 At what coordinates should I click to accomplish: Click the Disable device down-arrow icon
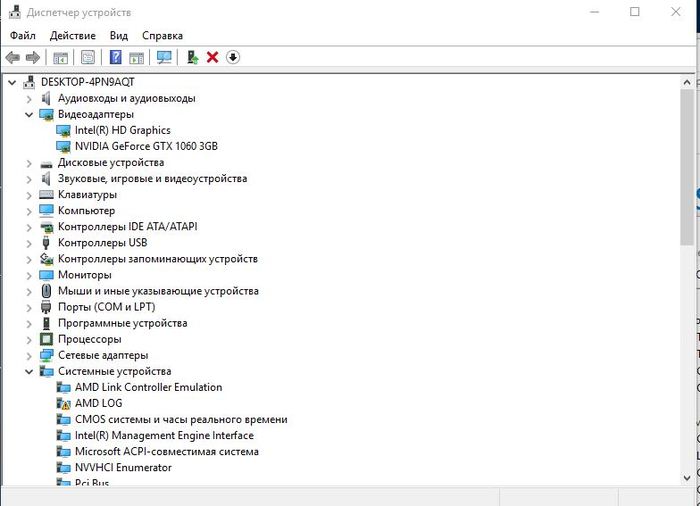tap(233, 58)
